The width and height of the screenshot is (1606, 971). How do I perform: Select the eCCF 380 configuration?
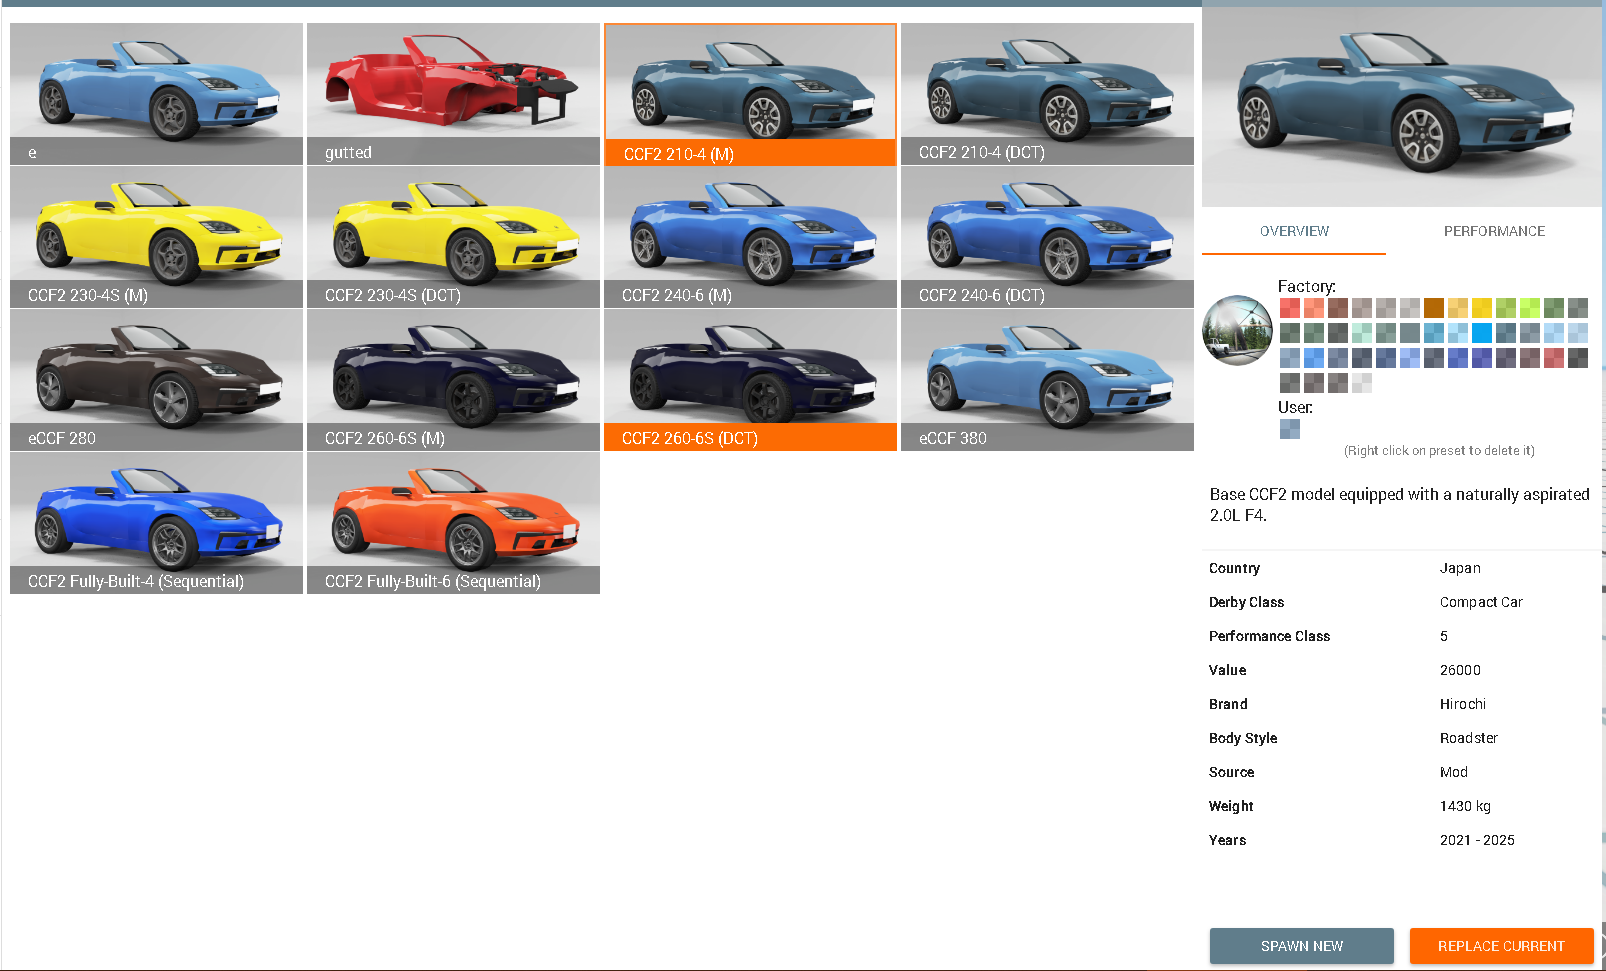(x=1047, y=380)
